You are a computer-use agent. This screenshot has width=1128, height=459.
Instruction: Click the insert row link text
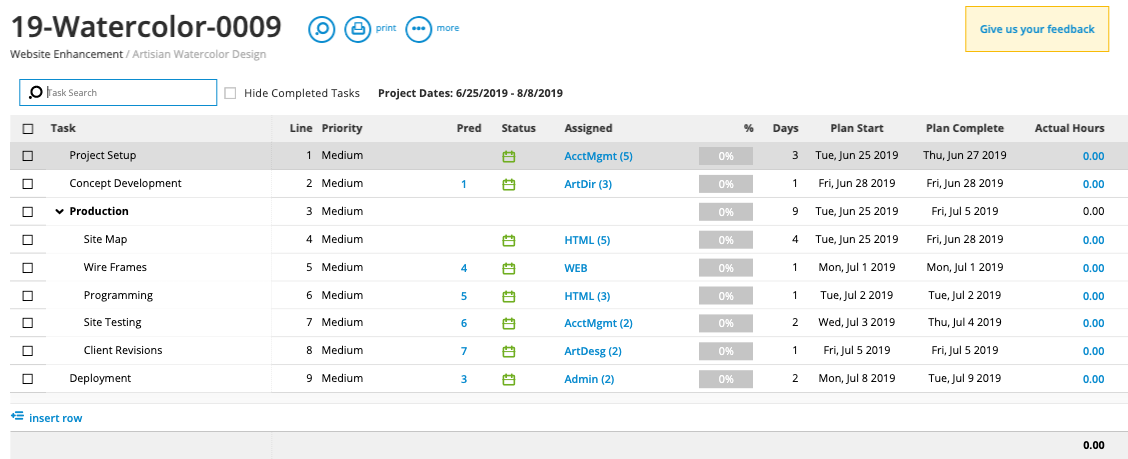click(55, 418)
